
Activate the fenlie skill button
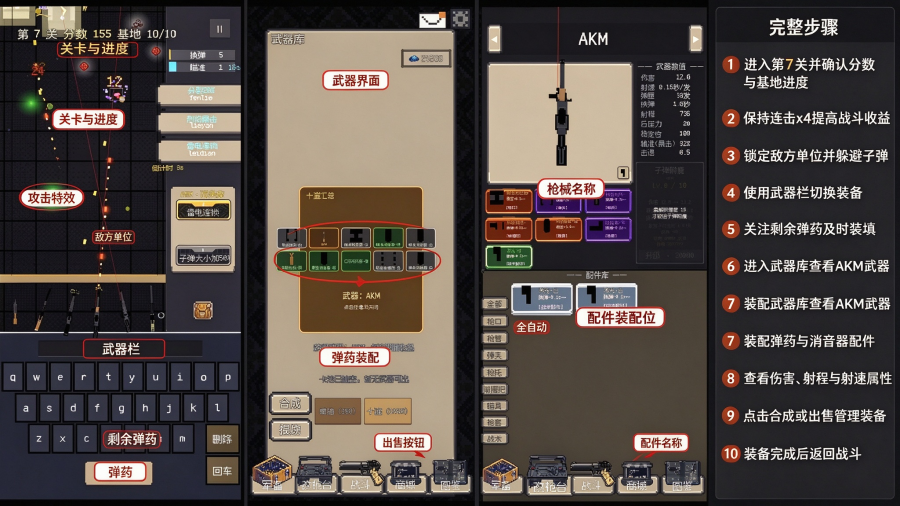tap(200, 95)
